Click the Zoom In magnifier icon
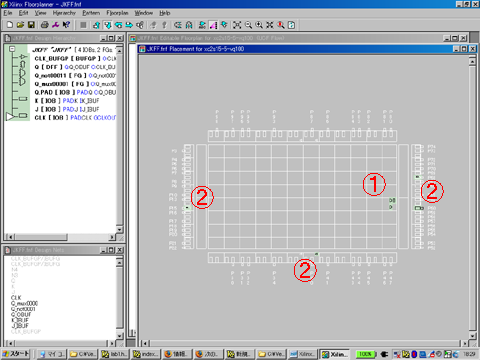This screenshot has height=360, width=480. click(259, 25)
